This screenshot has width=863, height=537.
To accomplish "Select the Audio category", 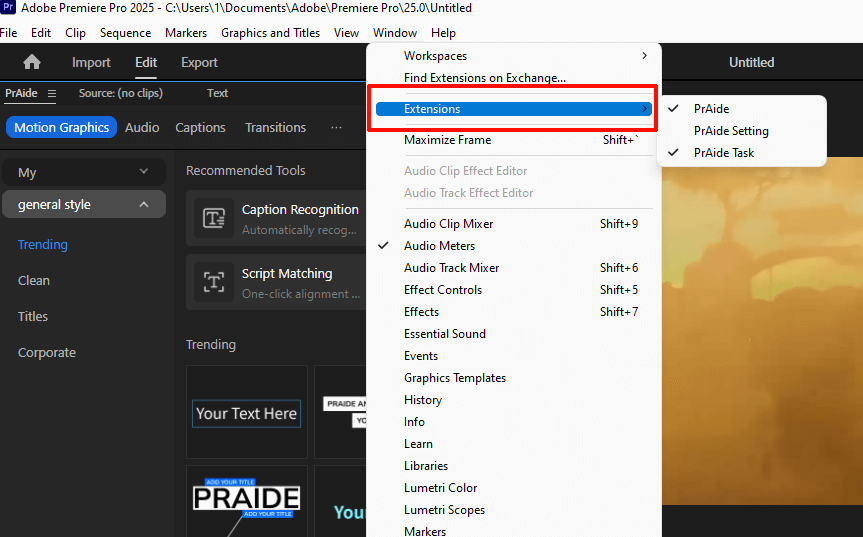I will coord(142,127).
